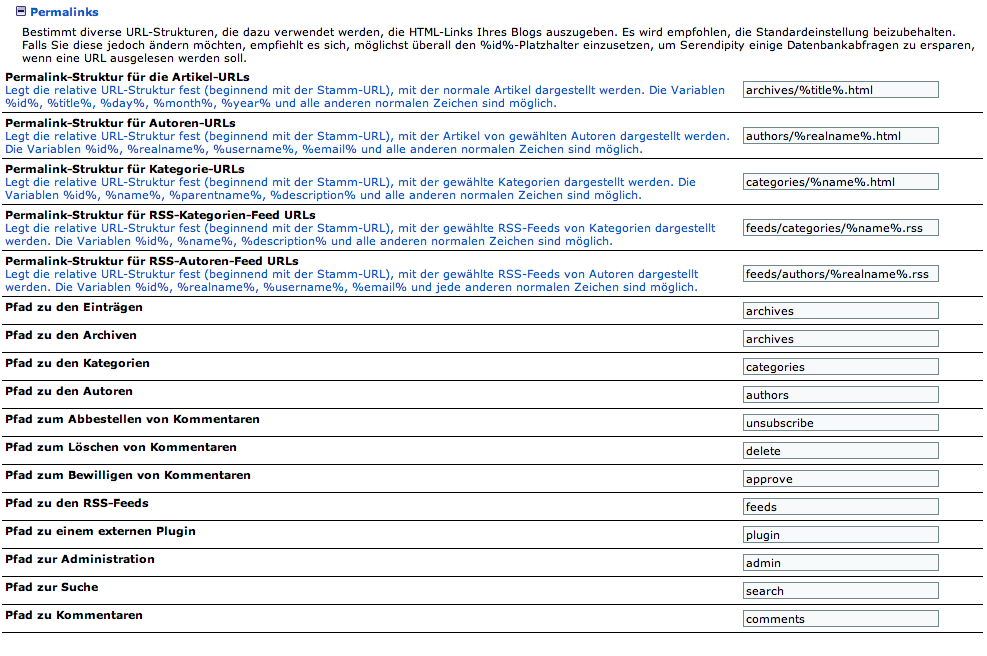Select the Kategorie-URLs permalink structure field
The image size is (987, 656).
pyautogui.click(x=840, y=182)
